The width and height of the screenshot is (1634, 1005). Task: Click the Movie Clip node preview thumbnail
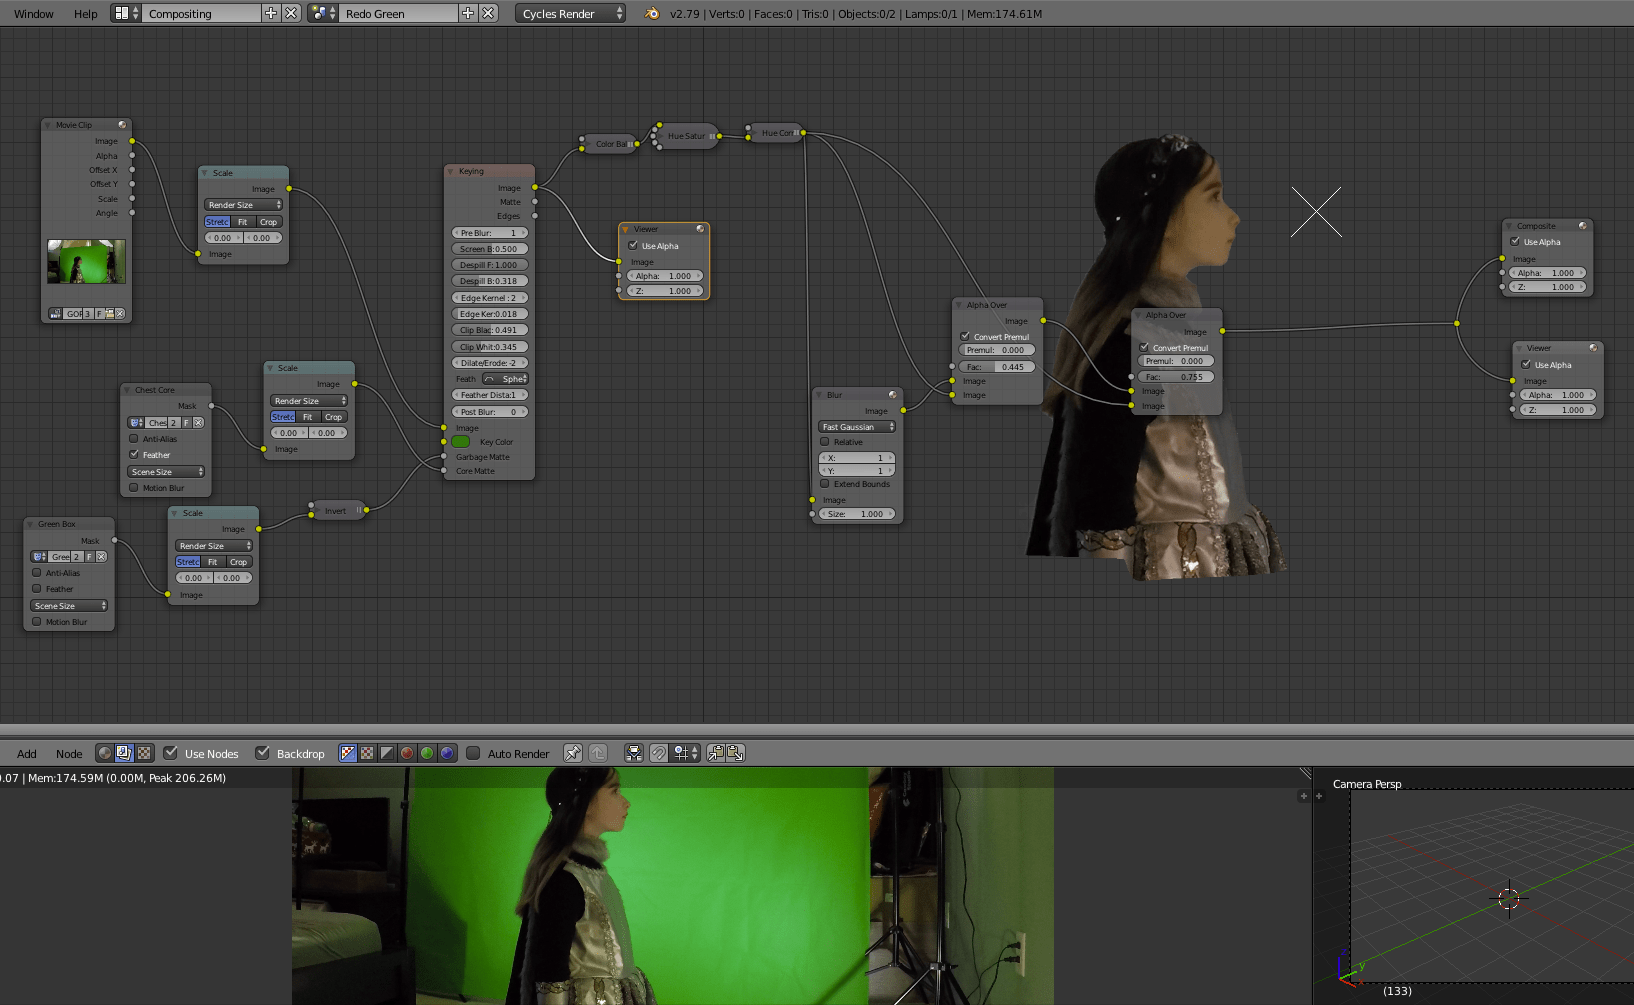pos(87,262)
